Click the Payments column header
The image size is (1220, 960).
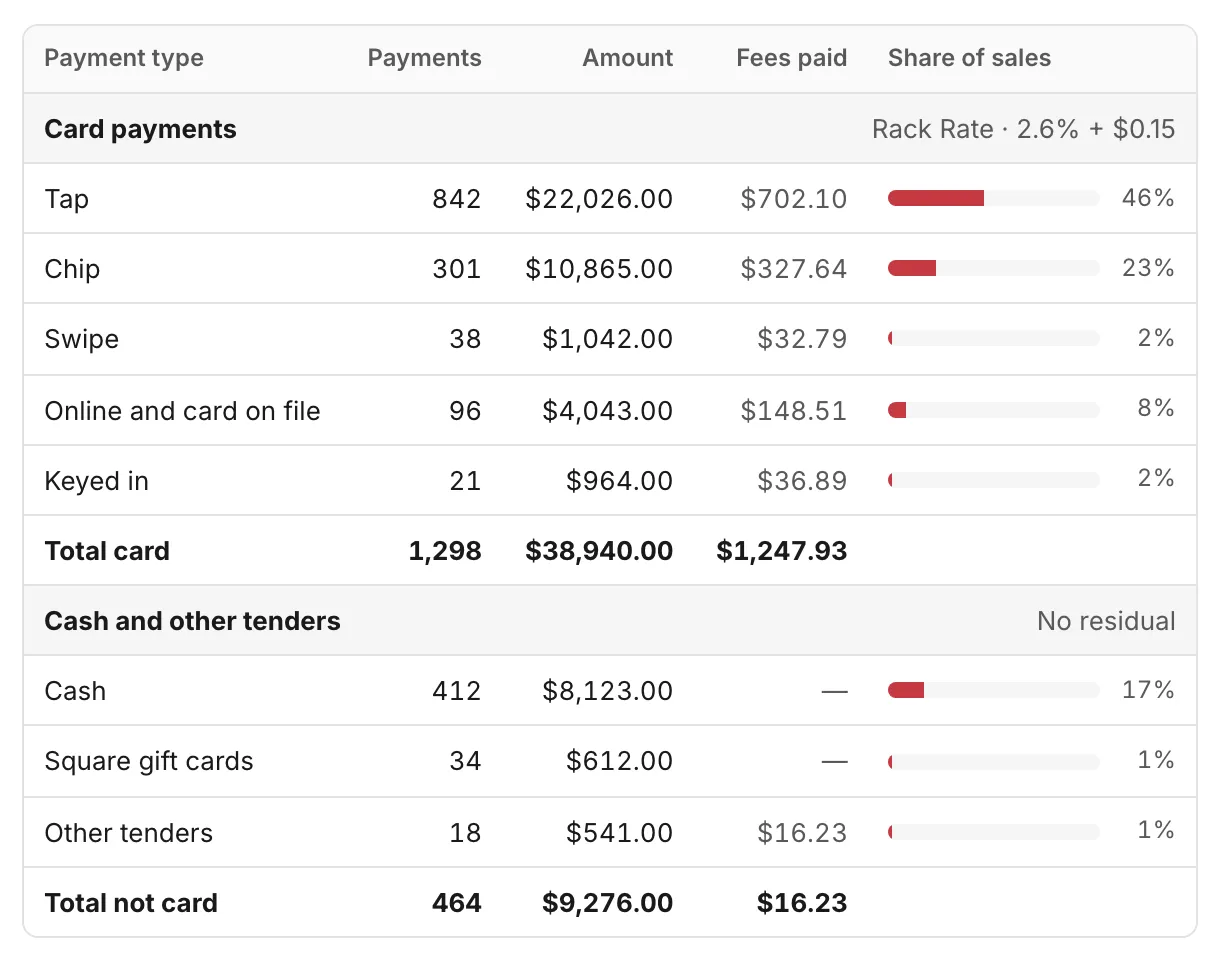[x=424, y=58]
